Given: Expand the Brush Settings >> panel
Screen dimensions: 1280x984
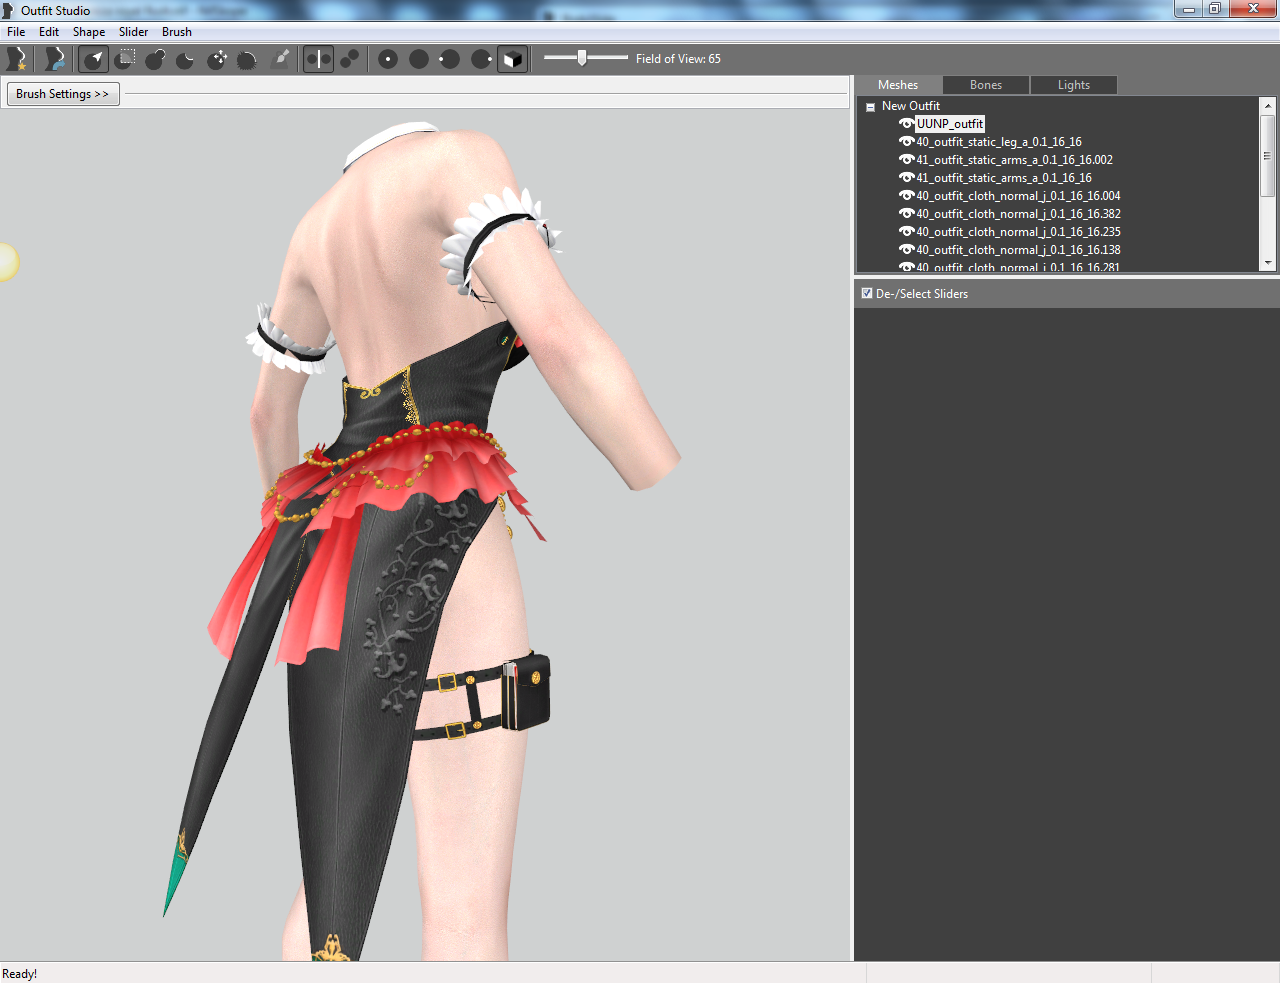Looking at the screenshot, I should pos(63,94).
